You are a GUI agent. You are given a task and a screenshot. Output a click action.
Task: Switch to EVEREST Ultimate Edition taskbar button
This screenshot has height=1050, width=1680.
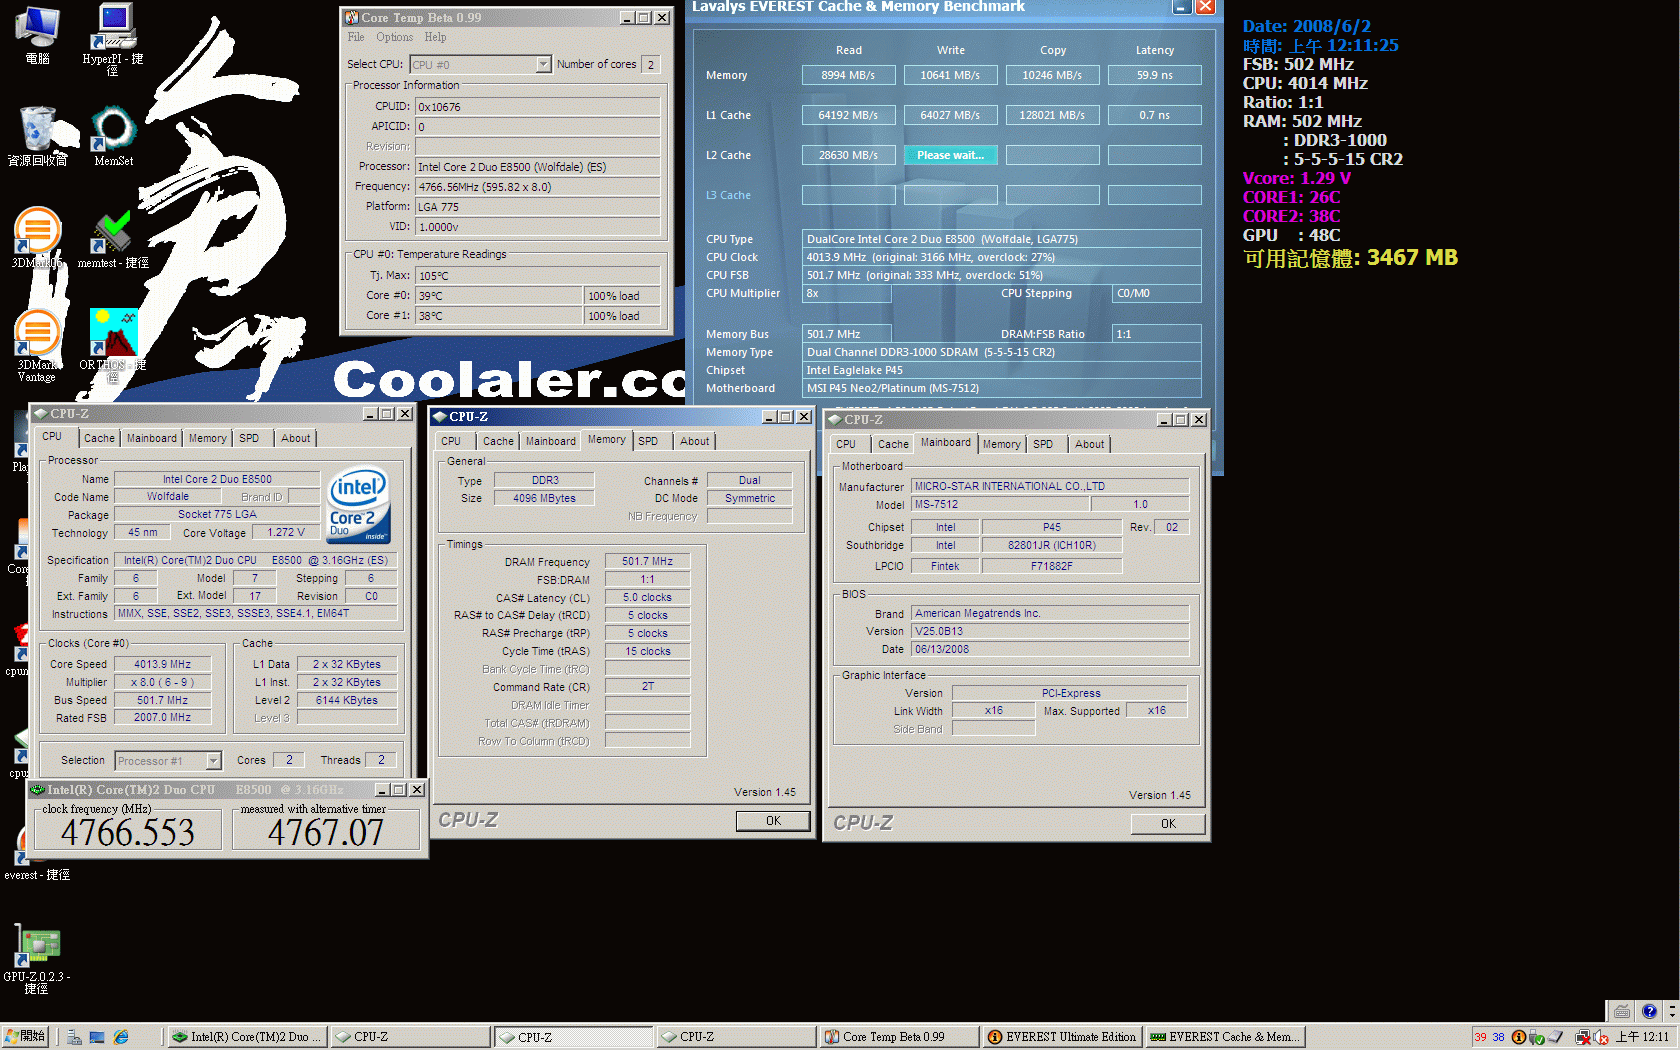(x=1062, y=1037)
